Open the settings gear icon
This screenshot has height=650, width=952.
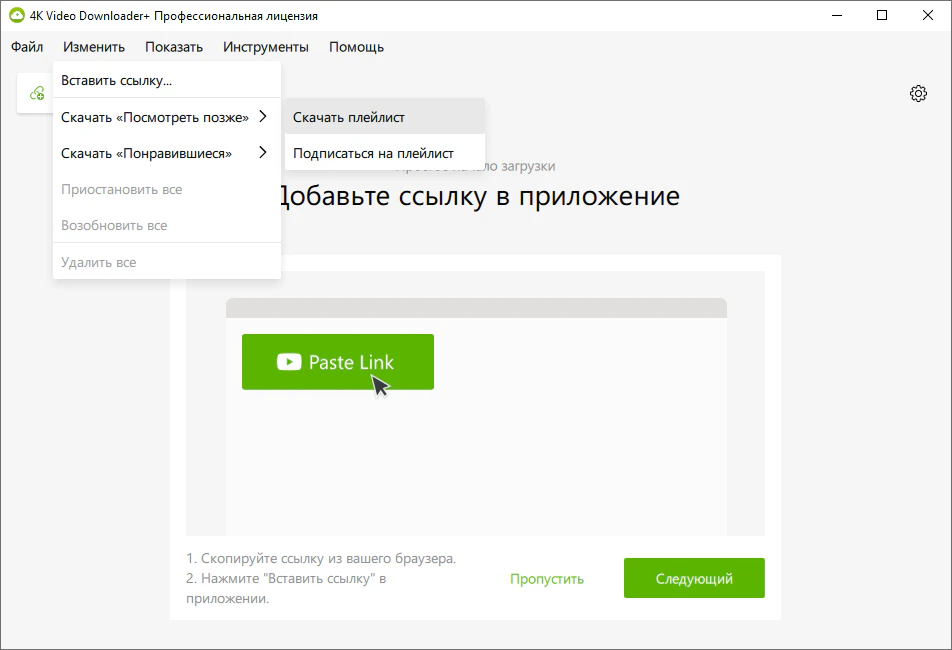pos(918,93)
